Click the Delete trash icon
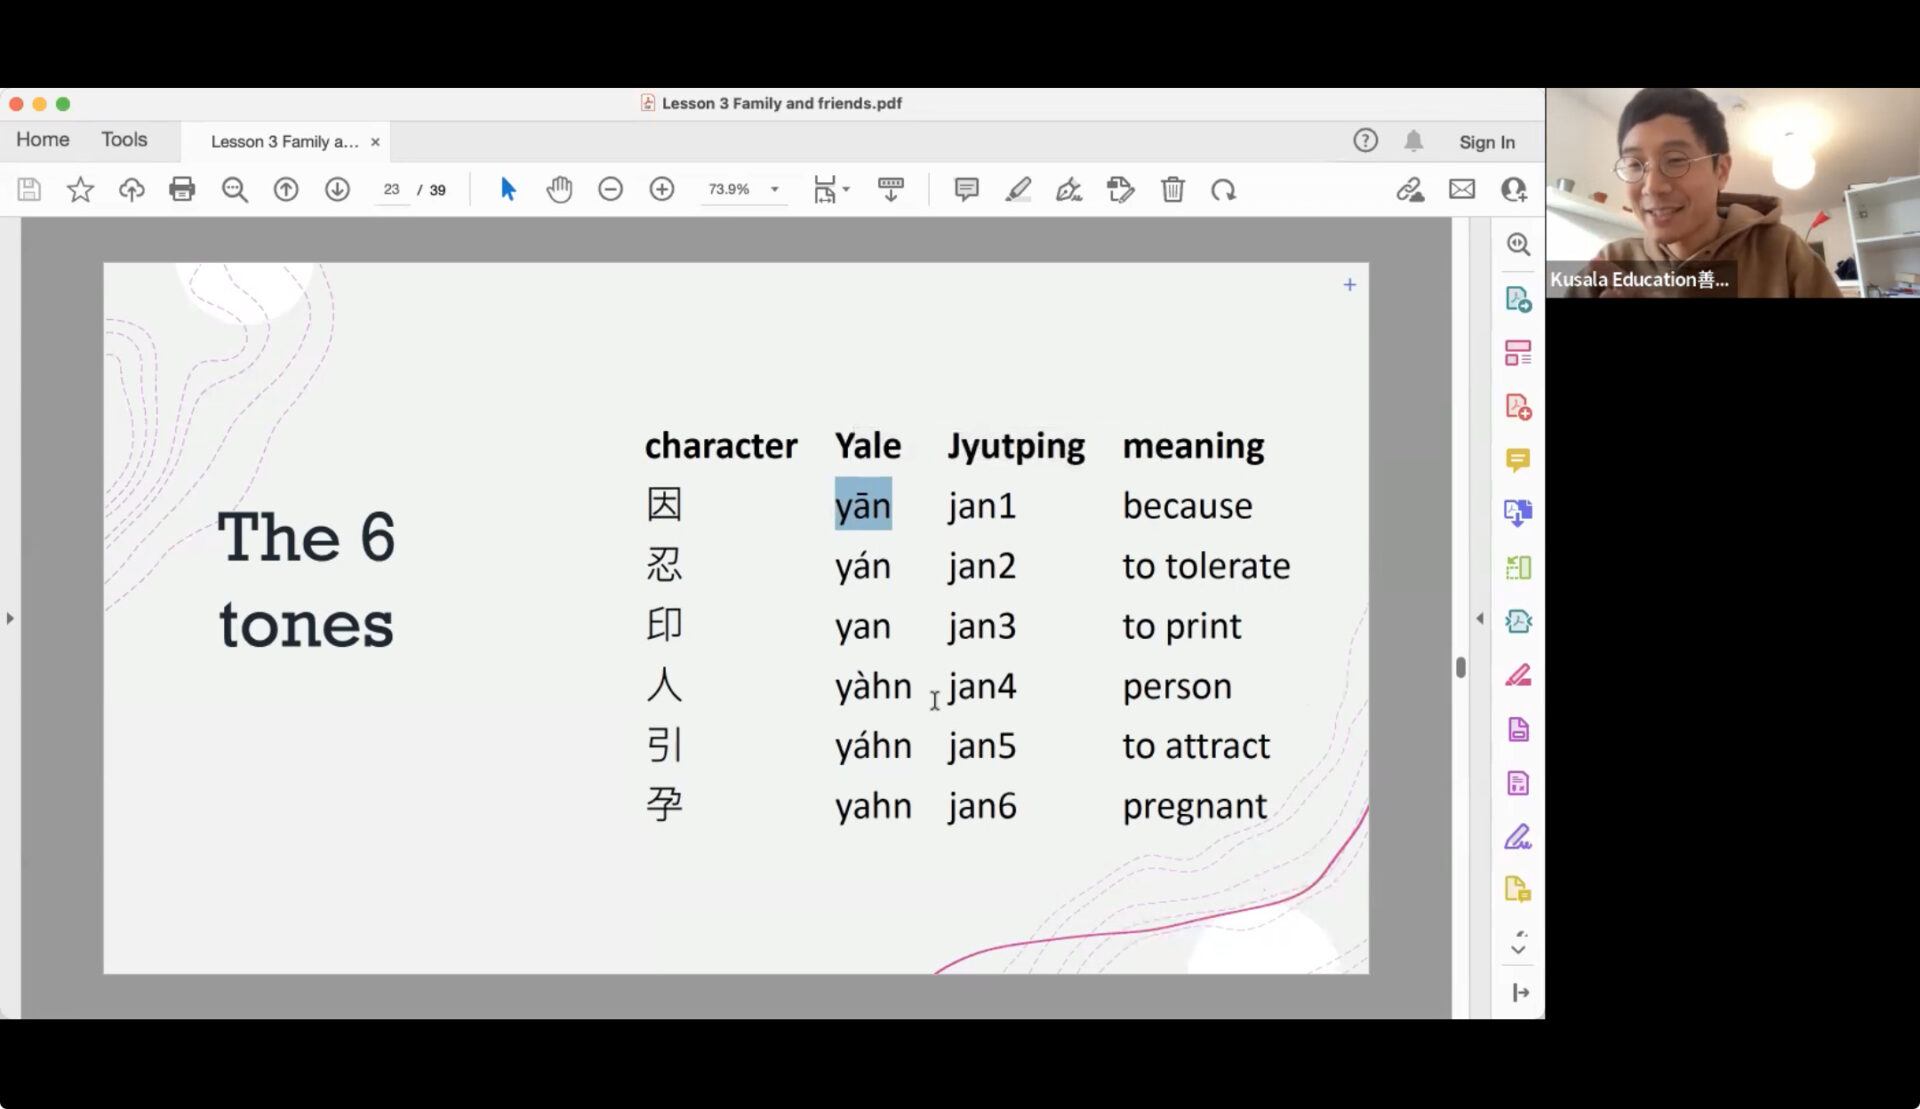The width and height of the screenshot is (1920, 1109). pos(1172,189)
